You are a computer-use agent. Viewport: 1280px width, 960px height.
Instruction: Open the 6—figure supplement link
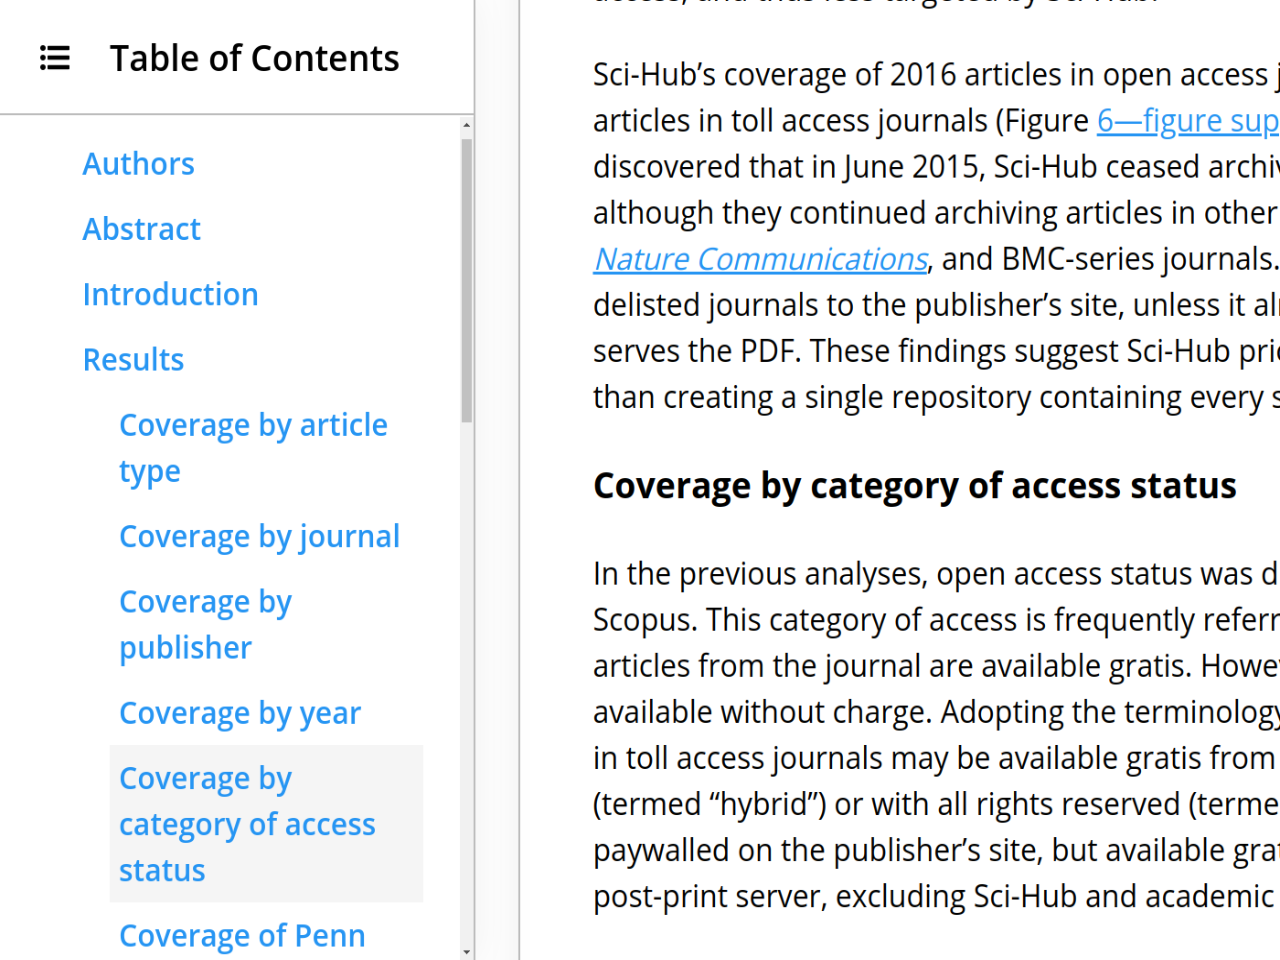1188,121
